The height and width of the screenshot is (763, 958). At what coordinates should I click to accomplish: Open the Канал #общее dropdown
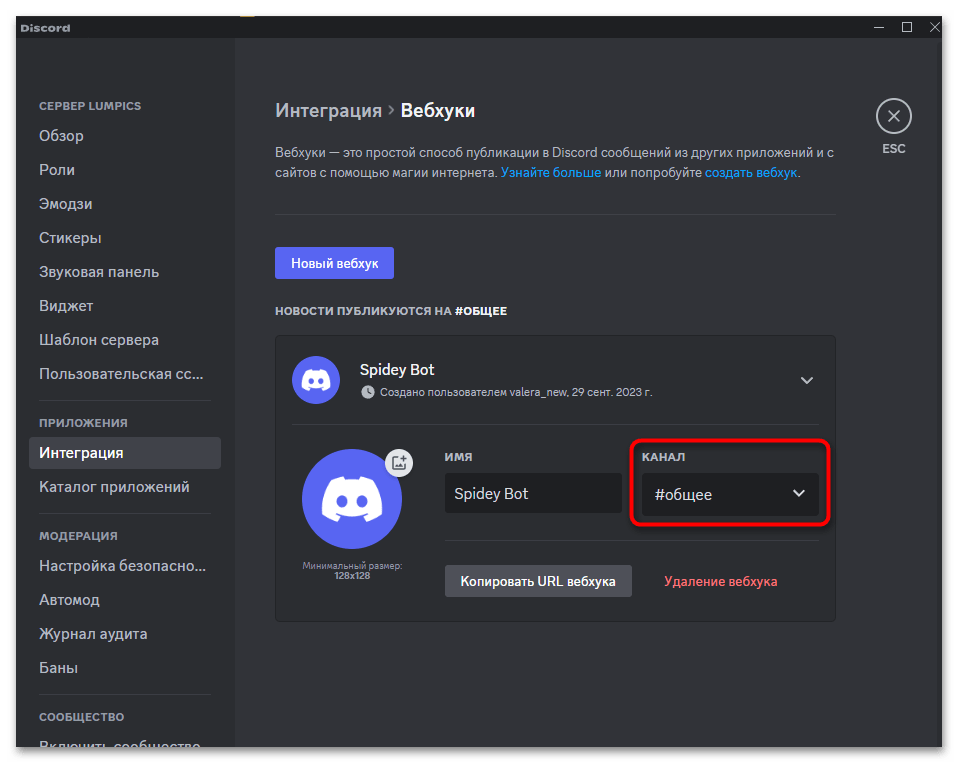tap(730, 494)
